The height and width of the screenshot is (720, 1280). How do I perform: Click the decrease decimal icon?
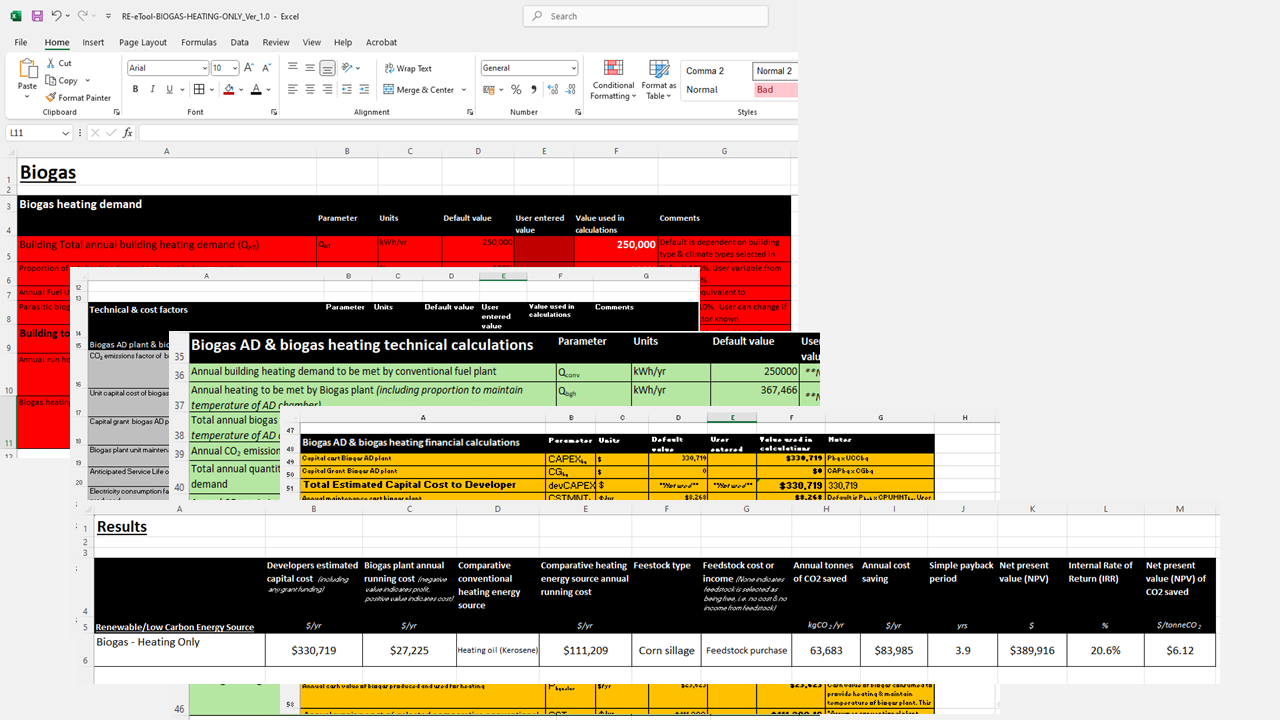coord(568,89)
